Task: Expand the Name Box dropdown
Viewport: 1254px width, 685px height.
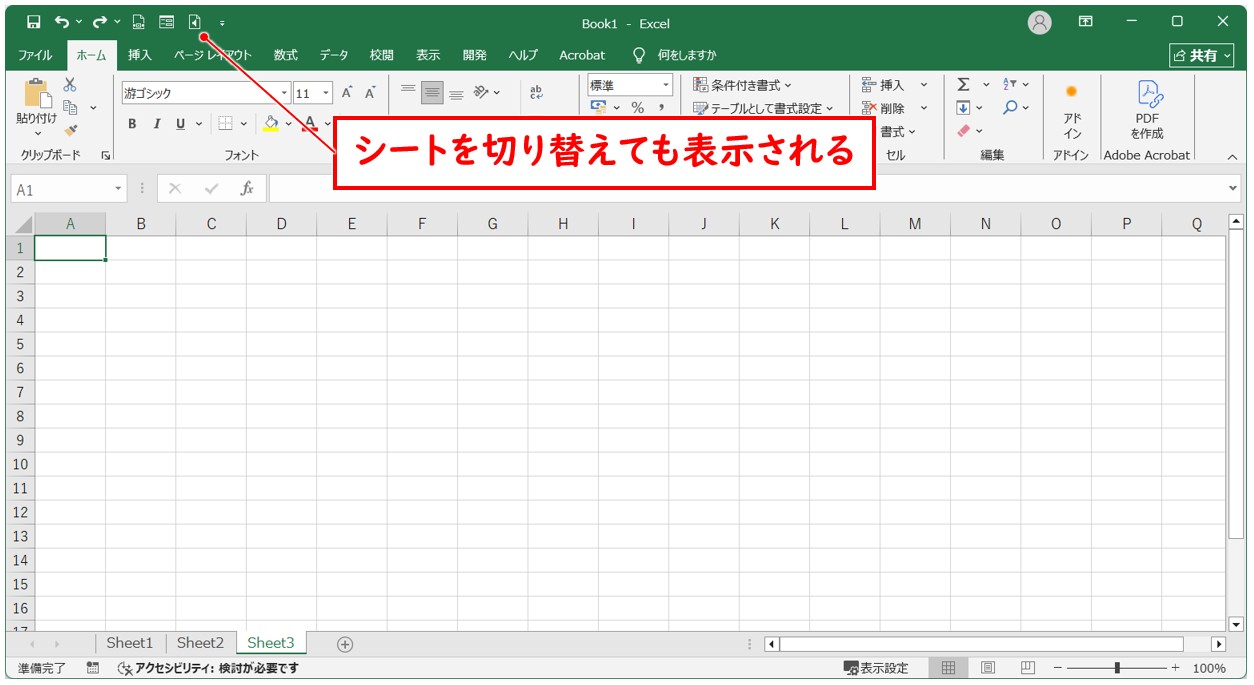Action: 119,189
